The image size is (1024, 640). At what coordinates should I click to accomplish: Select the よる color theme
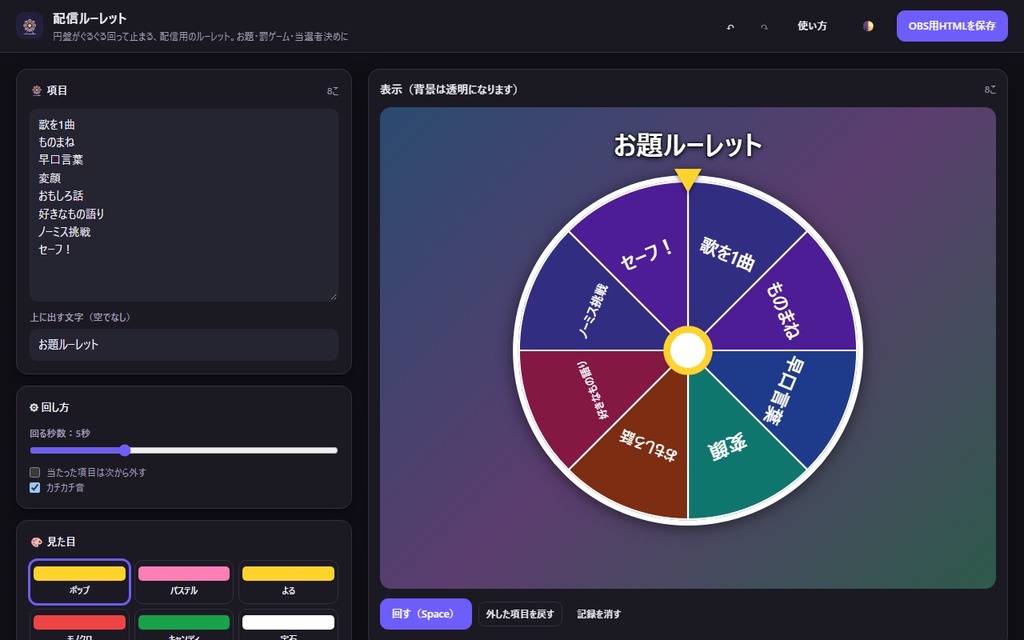tap(288, 582)
